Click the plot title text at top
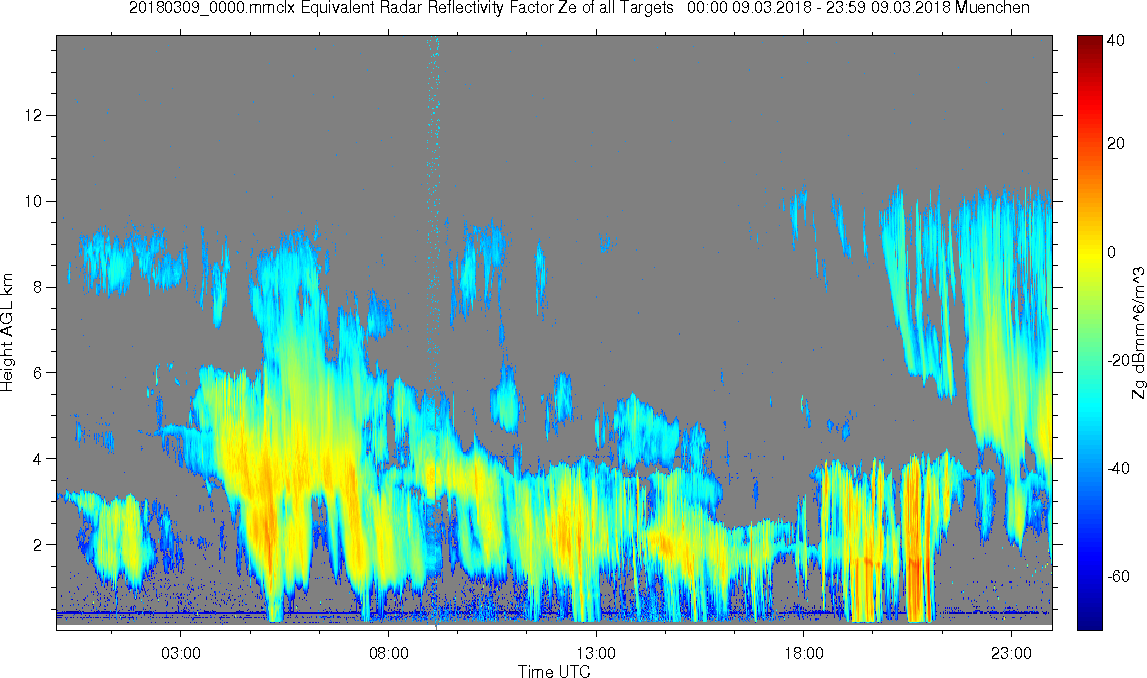Viewport: 1147px width, 678px height. [579, 8]
